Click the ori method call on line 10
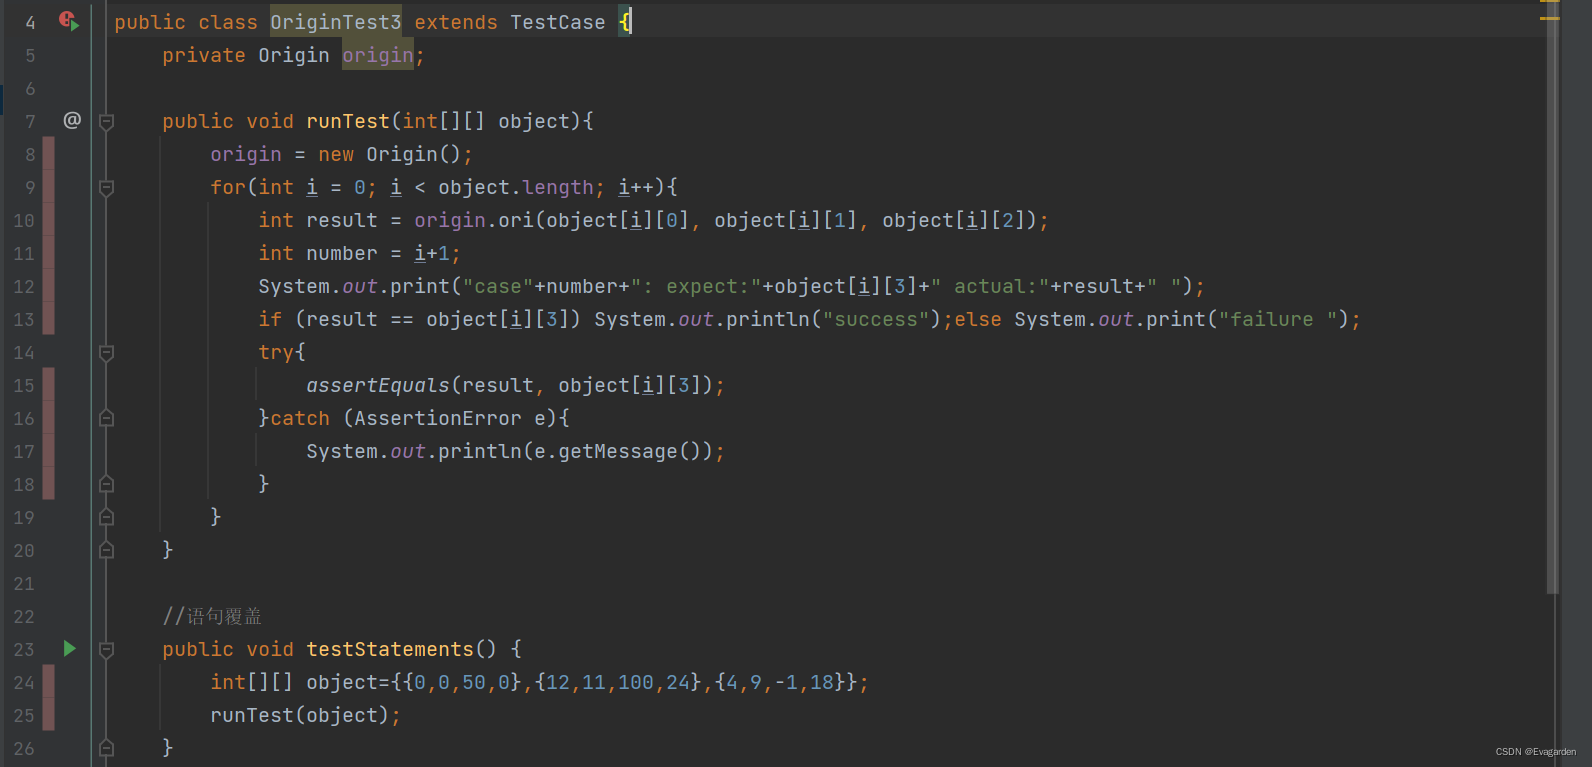The height and width of the screenshot is (767, 1592). click(516, 220)
